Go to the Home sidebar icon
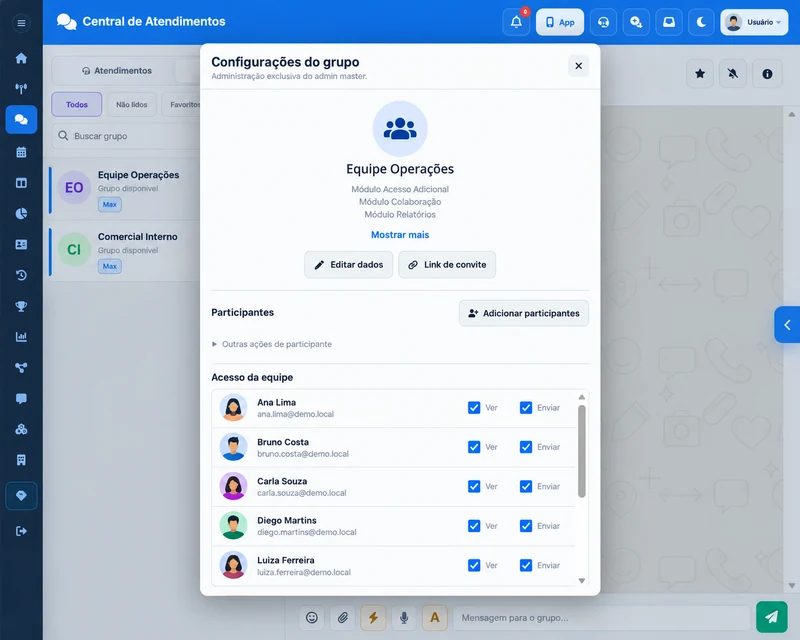The height and width of the screenshot is (640, 800). [x=21, y=58]
